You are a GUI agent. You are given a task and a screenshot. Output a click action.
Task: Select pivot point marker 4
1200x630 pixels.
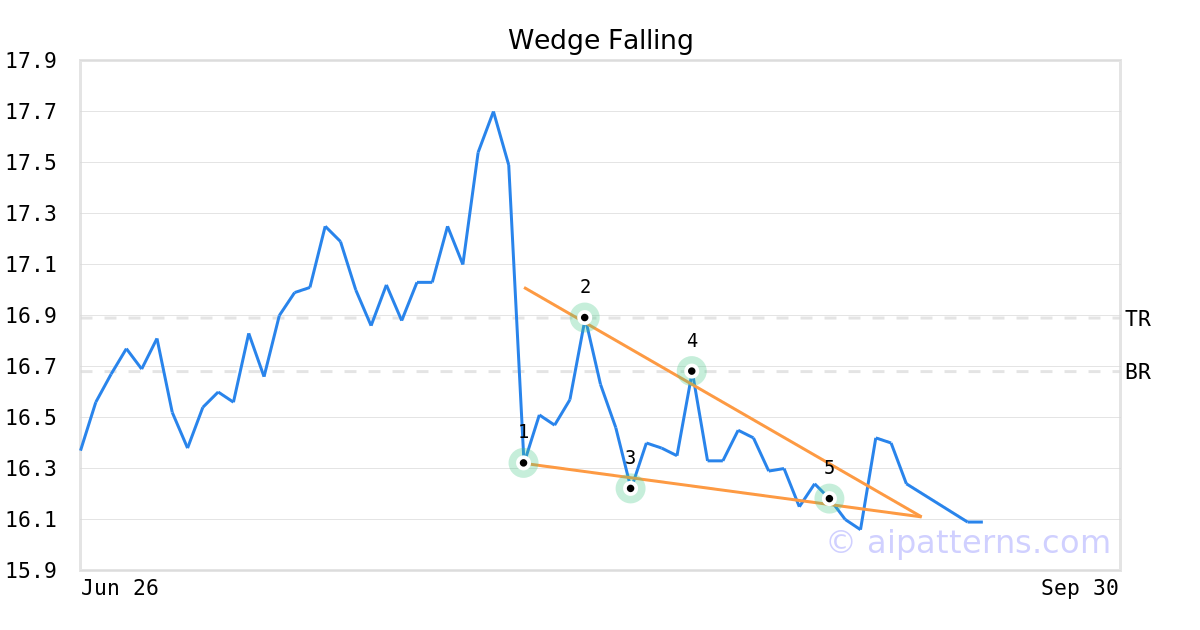[x=691, y=371]
